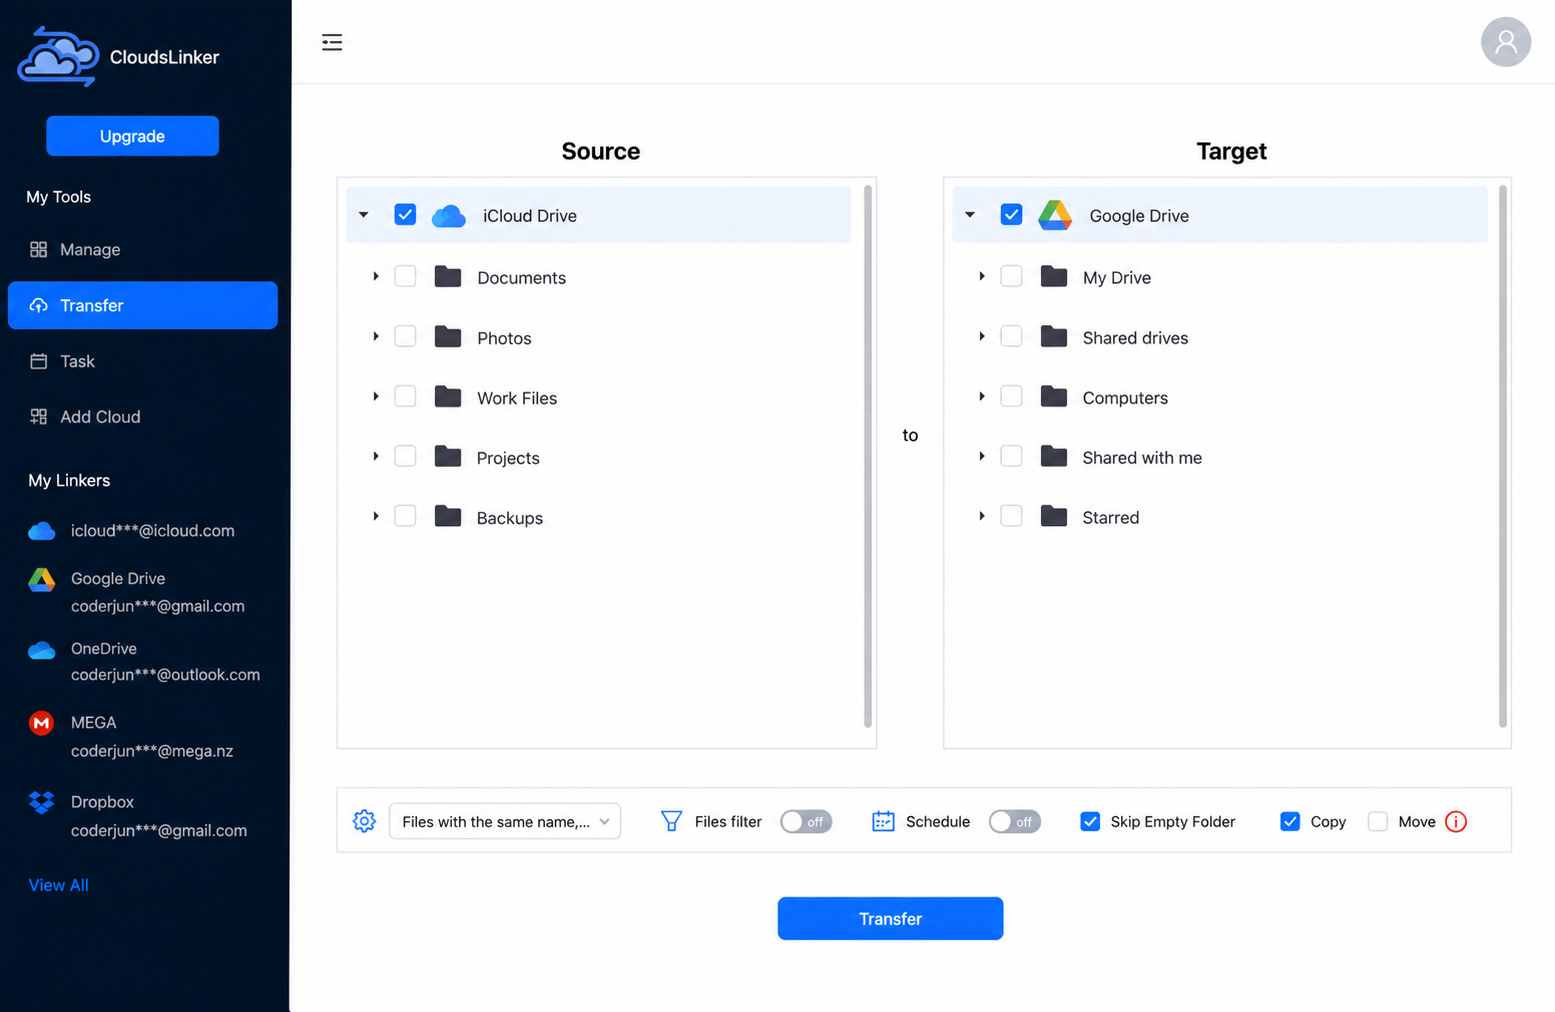The image size is (1555, 1012).
Task: Check the Projects folder checkbox
Action: pyautogui.click(x=405, y=457)
